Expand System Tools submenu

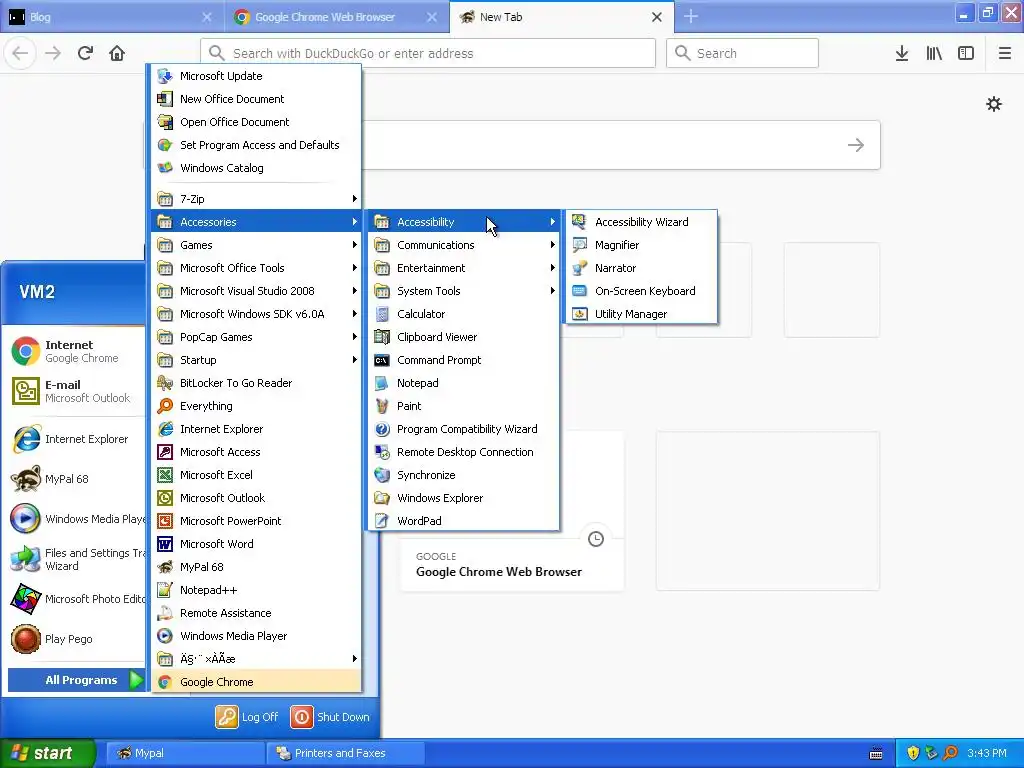(464, 291)
